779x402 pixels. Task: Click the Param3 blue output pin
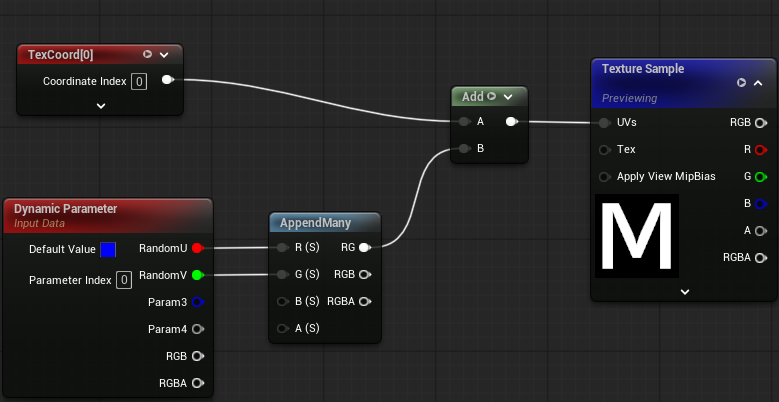click(197, 302)
